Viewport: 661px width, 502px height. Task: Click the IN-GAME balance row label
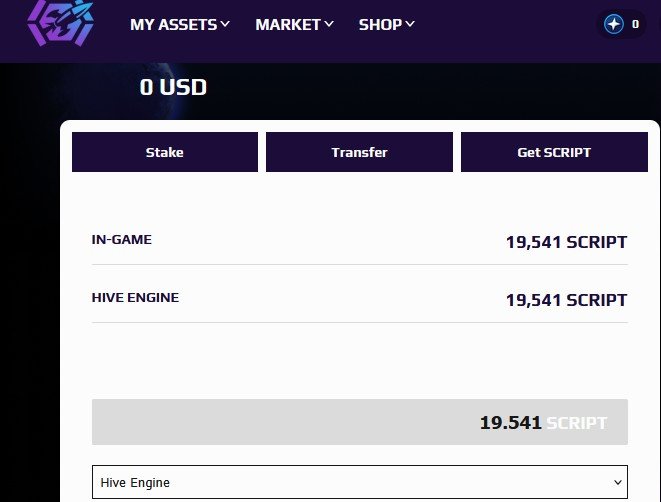click(x=121, y=239)
